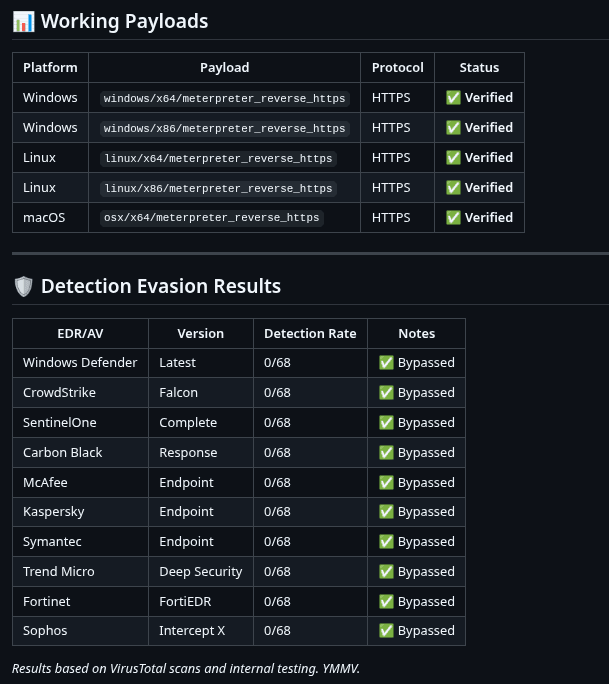Click the green checkmark in the Sophos row
The width and height of the screenshot is (609, 684).
click(386, 630)
